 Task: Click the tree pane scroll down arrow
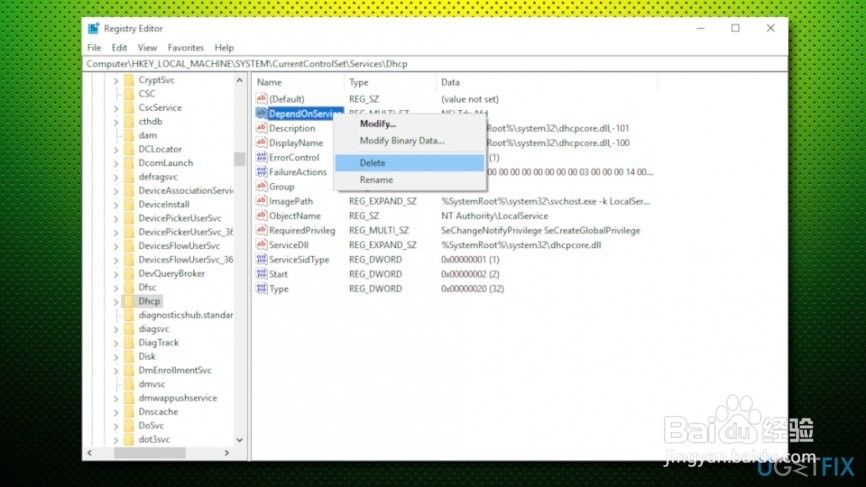click(x=240, y=440)
